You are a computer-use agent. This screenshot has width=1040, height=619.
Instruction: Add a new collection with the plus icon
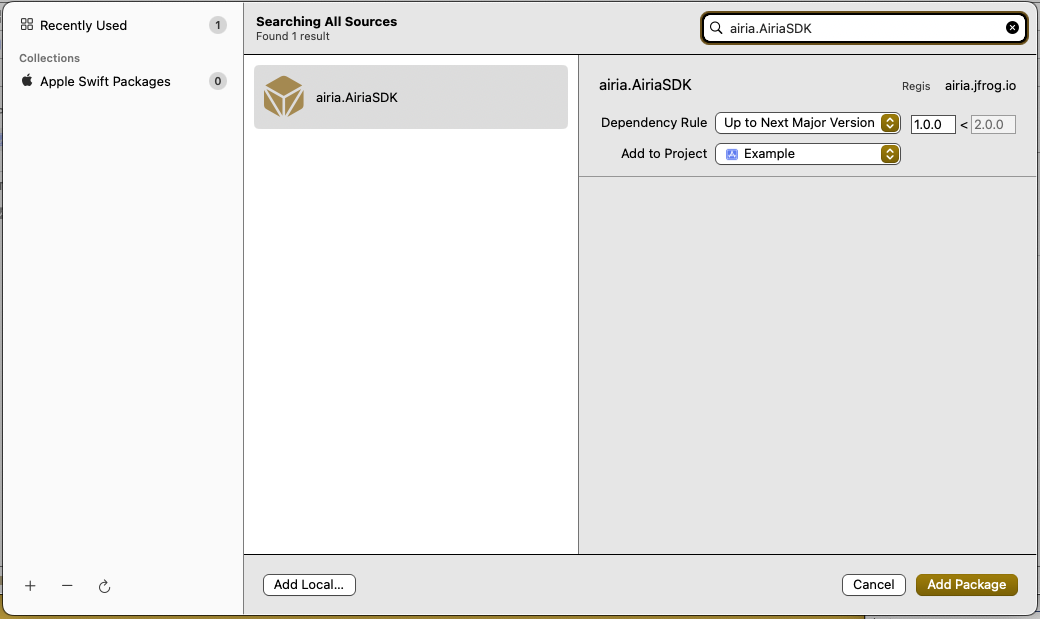[x=30, y=586]
